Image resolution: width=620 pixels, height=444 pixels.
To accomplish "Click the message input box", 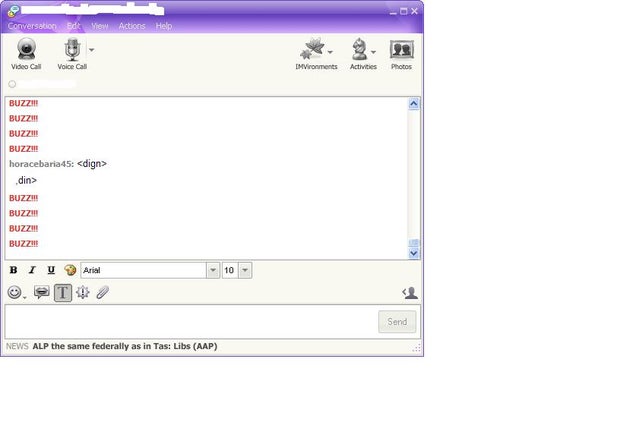I will click(191, 321).
